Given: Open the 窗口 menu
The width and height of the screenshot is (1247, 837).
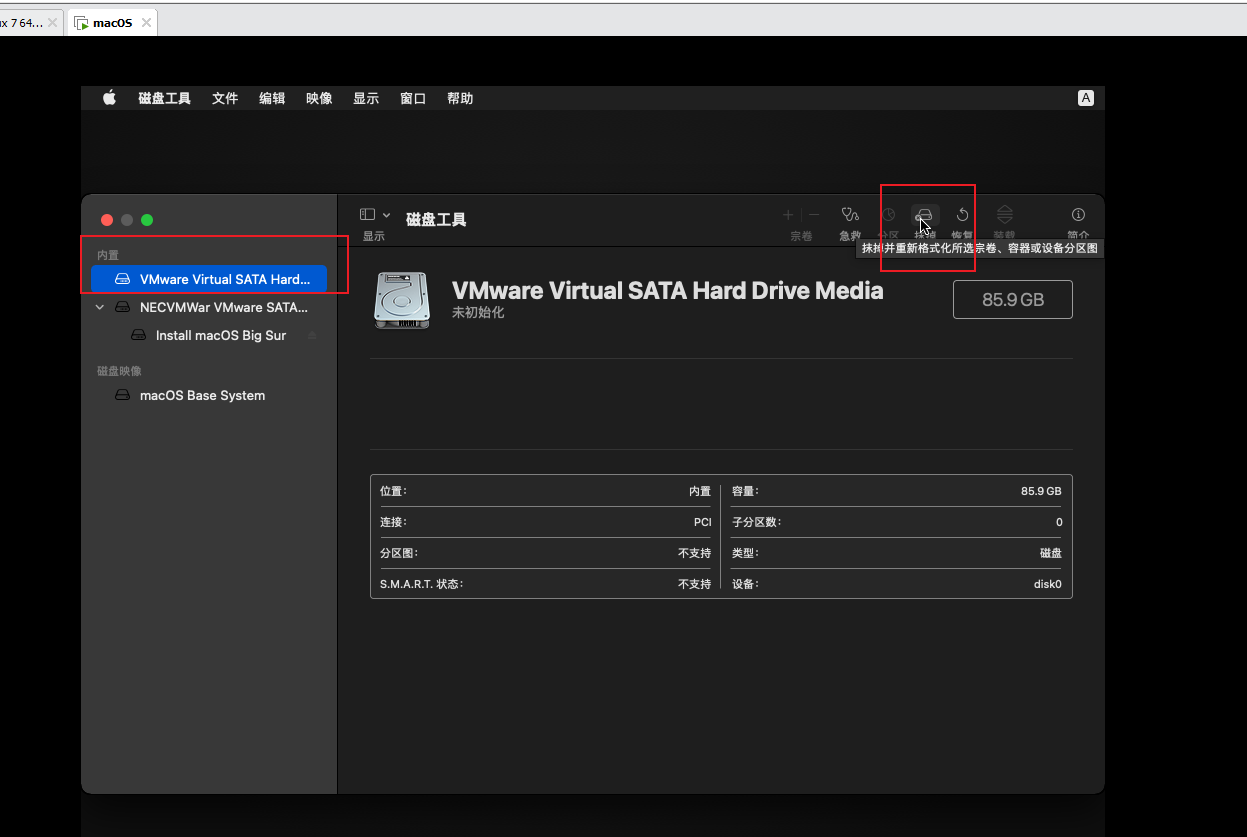Looking at the screenshot, I should tap(413, 98).
